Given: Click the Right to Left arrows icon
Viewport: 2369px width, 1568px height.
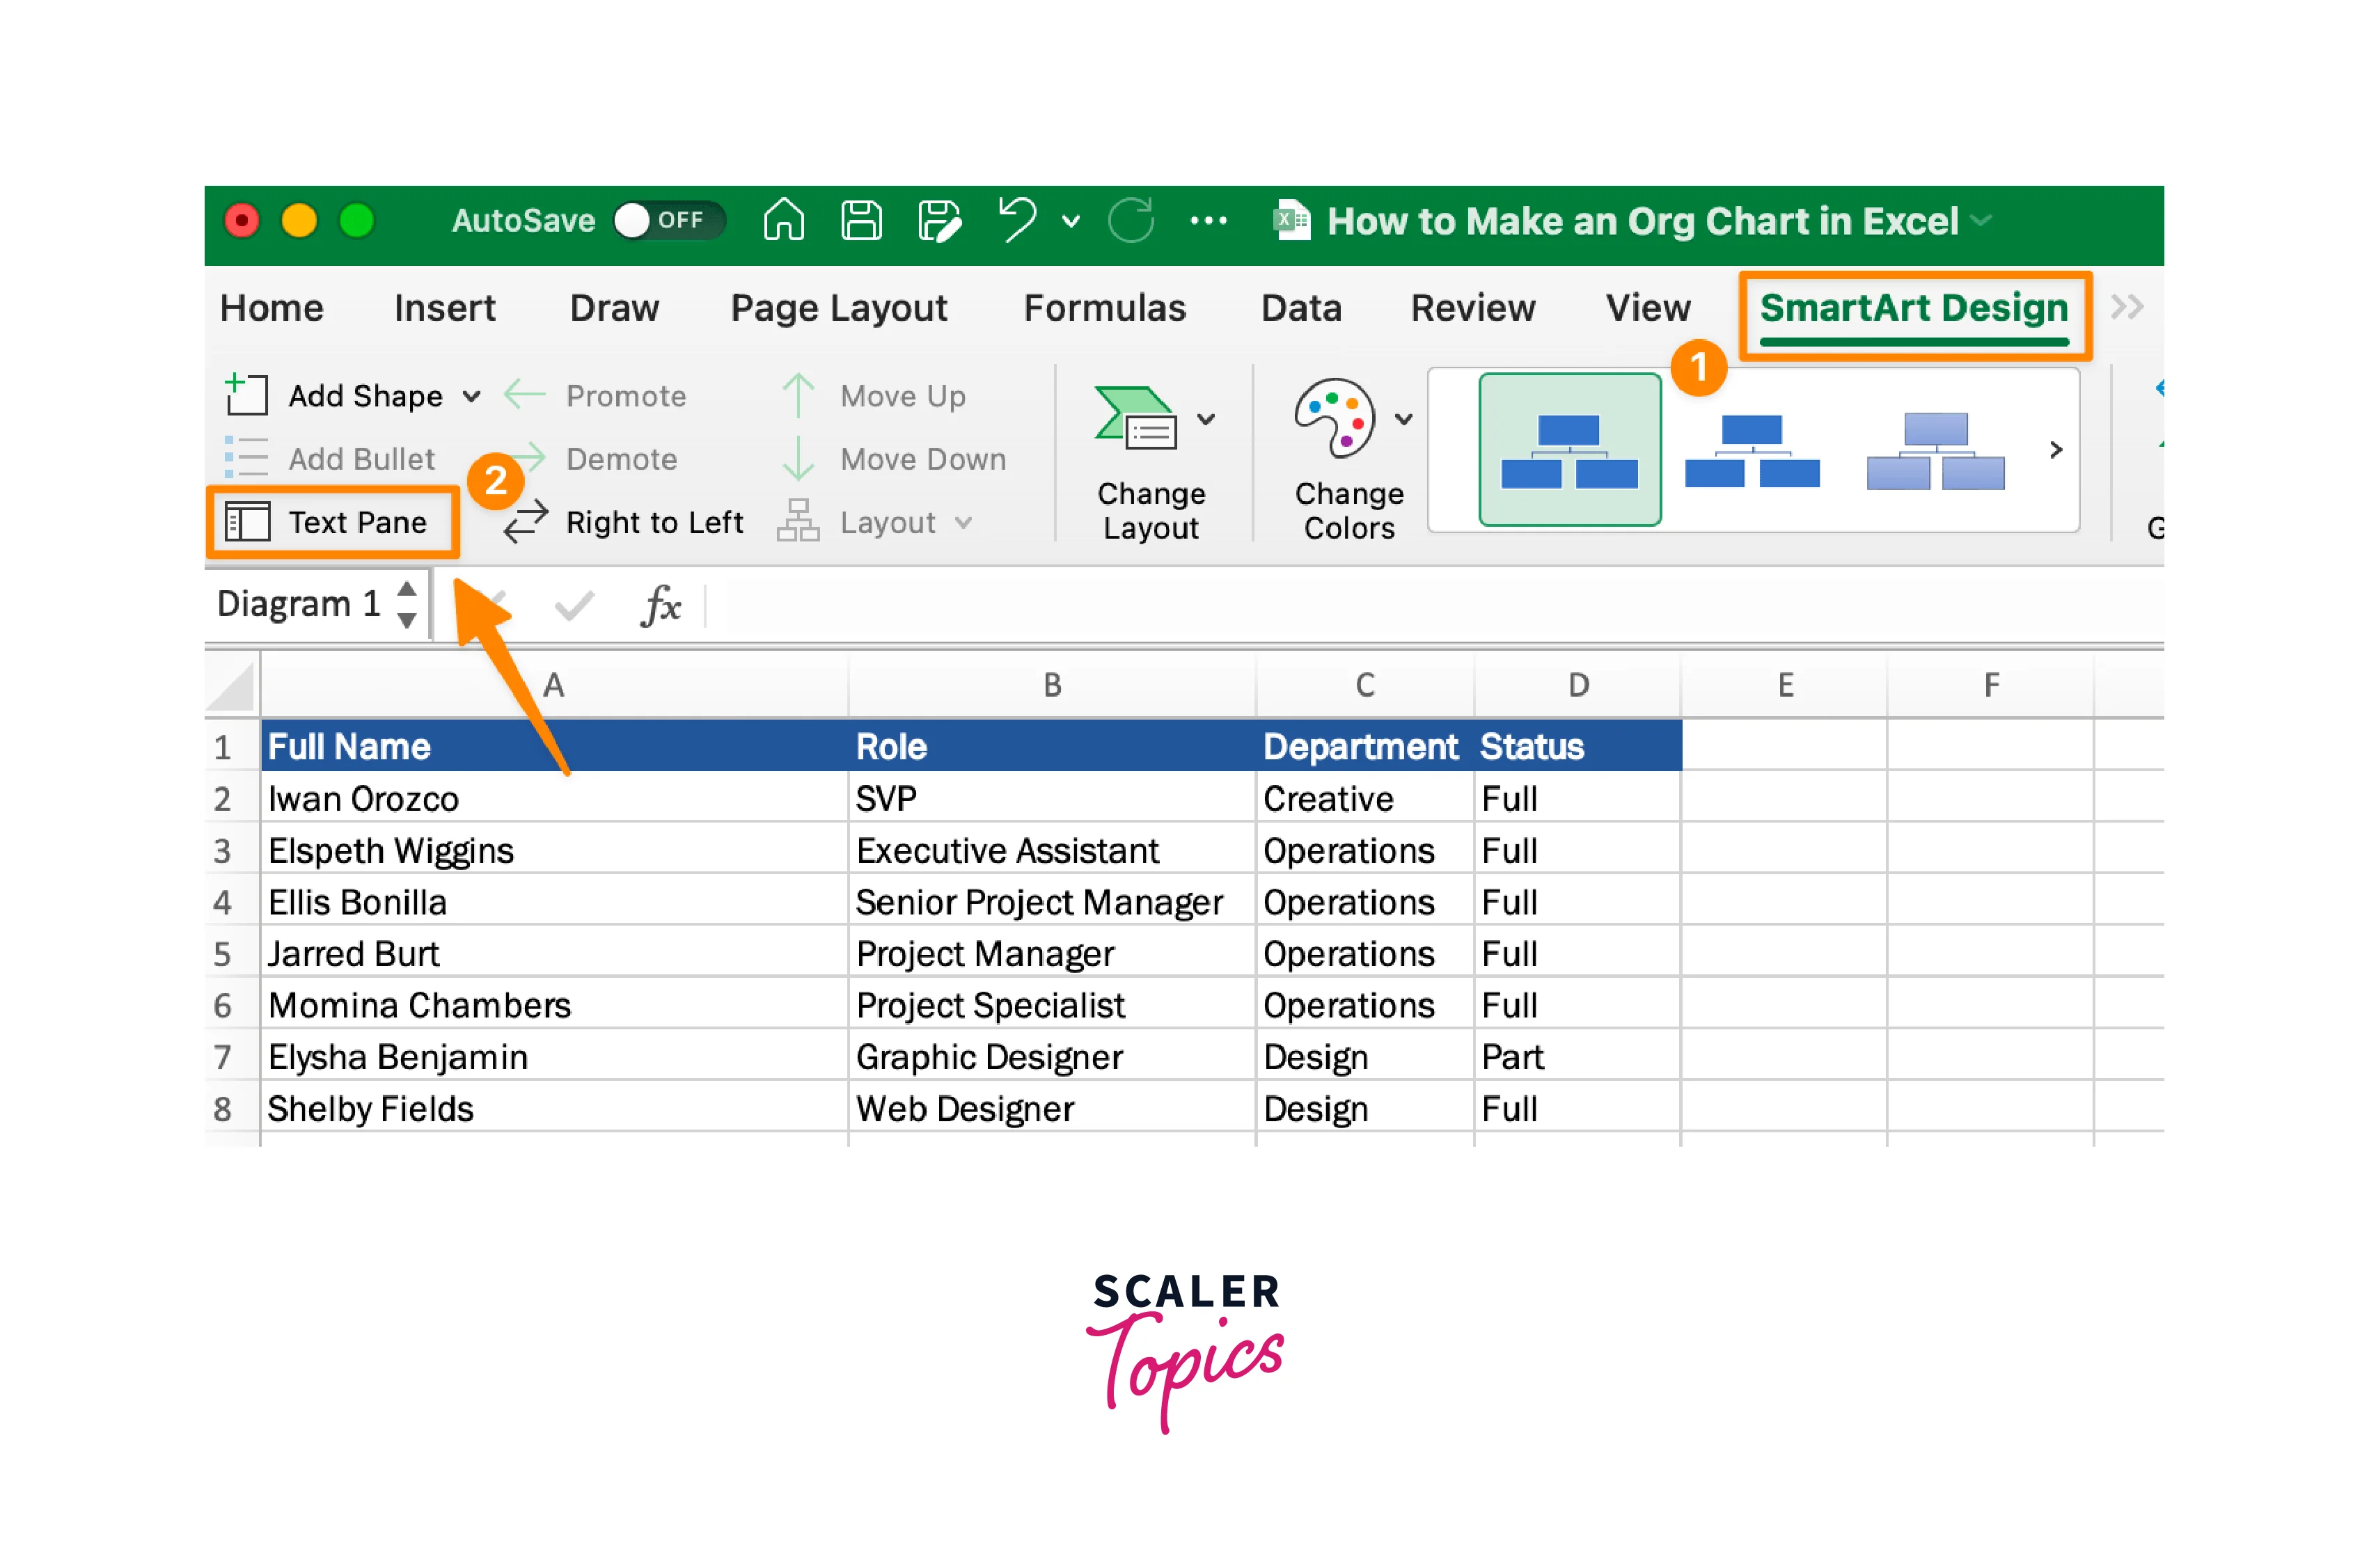Looking at the screenshot, I should click(525, 522).
